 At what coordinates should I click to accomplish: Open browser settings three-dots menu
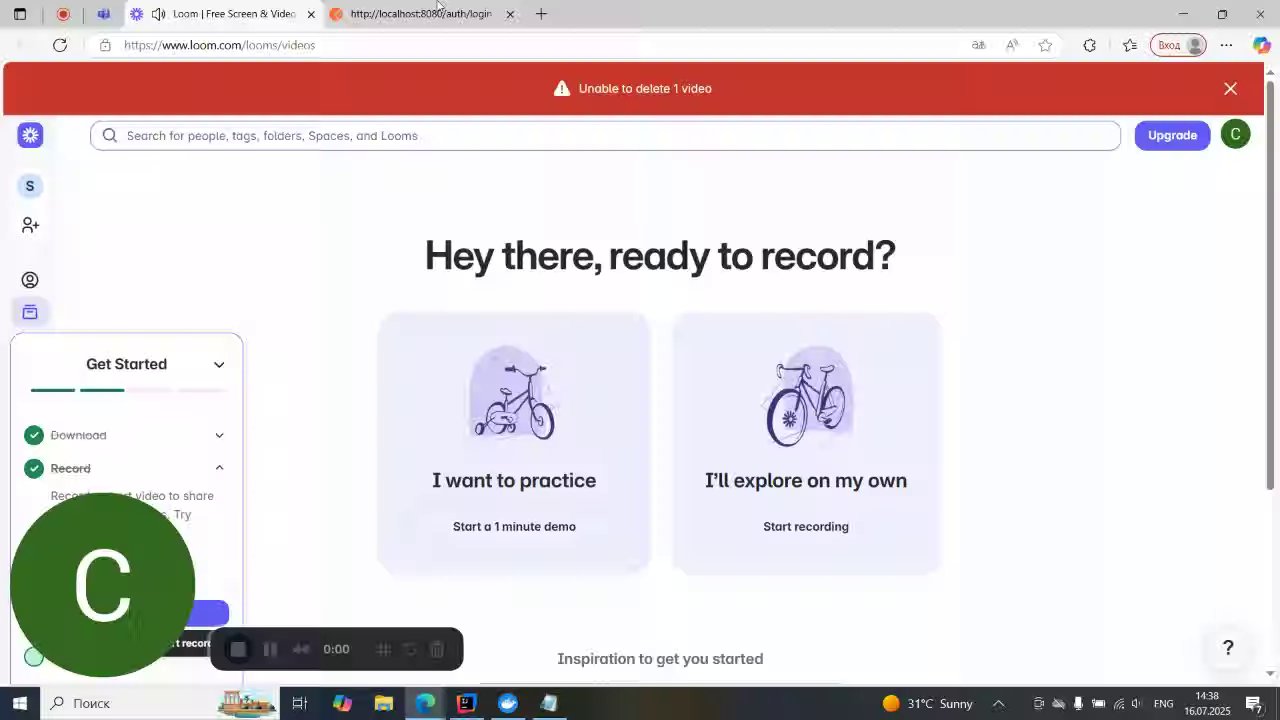pyautogui.click(x=1226, y=45)
